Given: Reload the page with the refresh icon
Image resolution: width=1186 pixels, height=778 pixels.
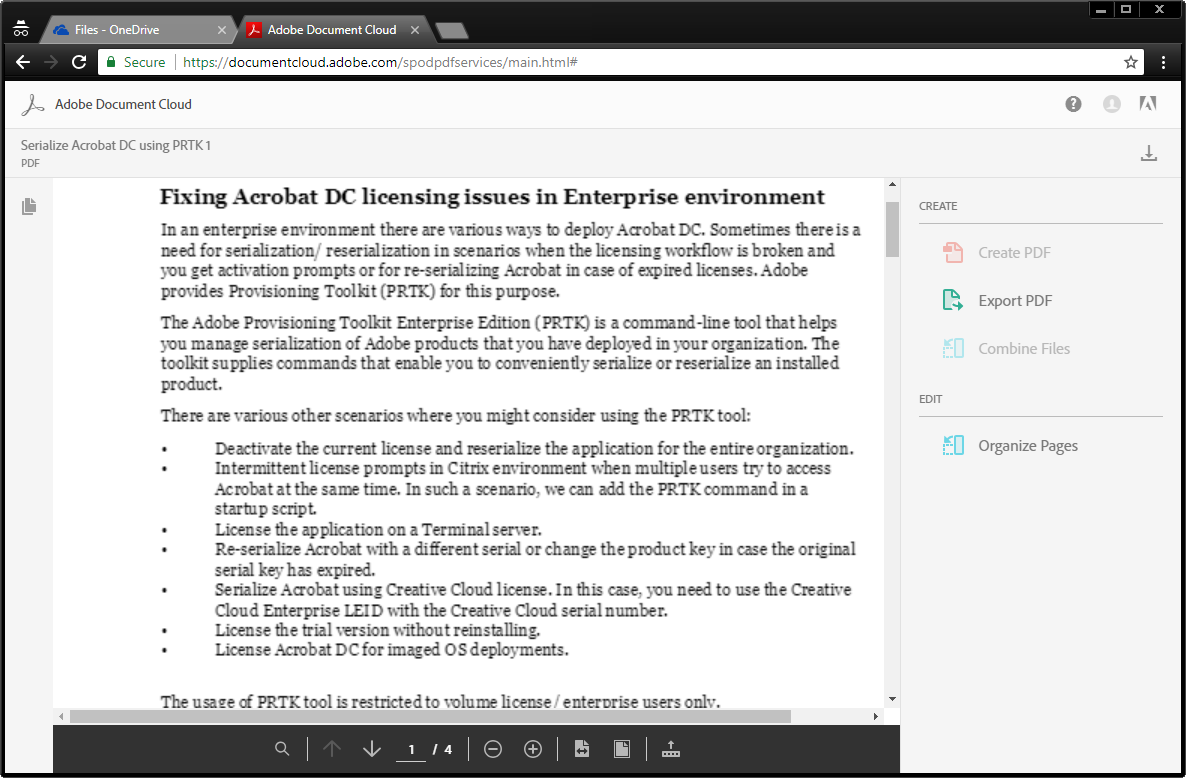Looking at the screenshot, I should (79, 62).
